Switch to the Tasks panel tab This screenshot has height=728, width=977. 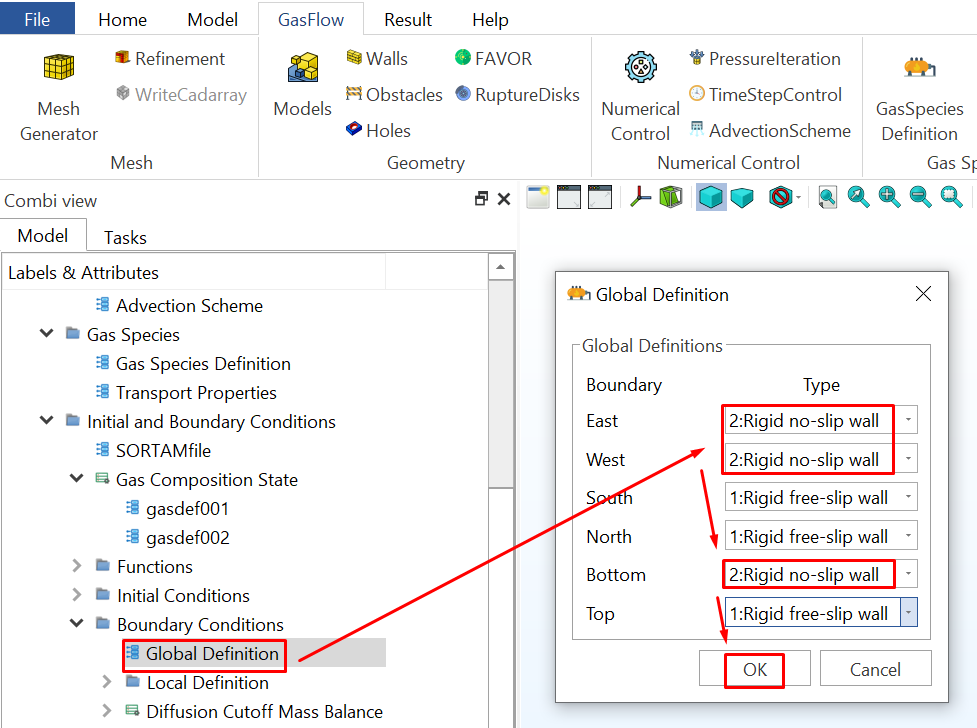tap(125, 237)
